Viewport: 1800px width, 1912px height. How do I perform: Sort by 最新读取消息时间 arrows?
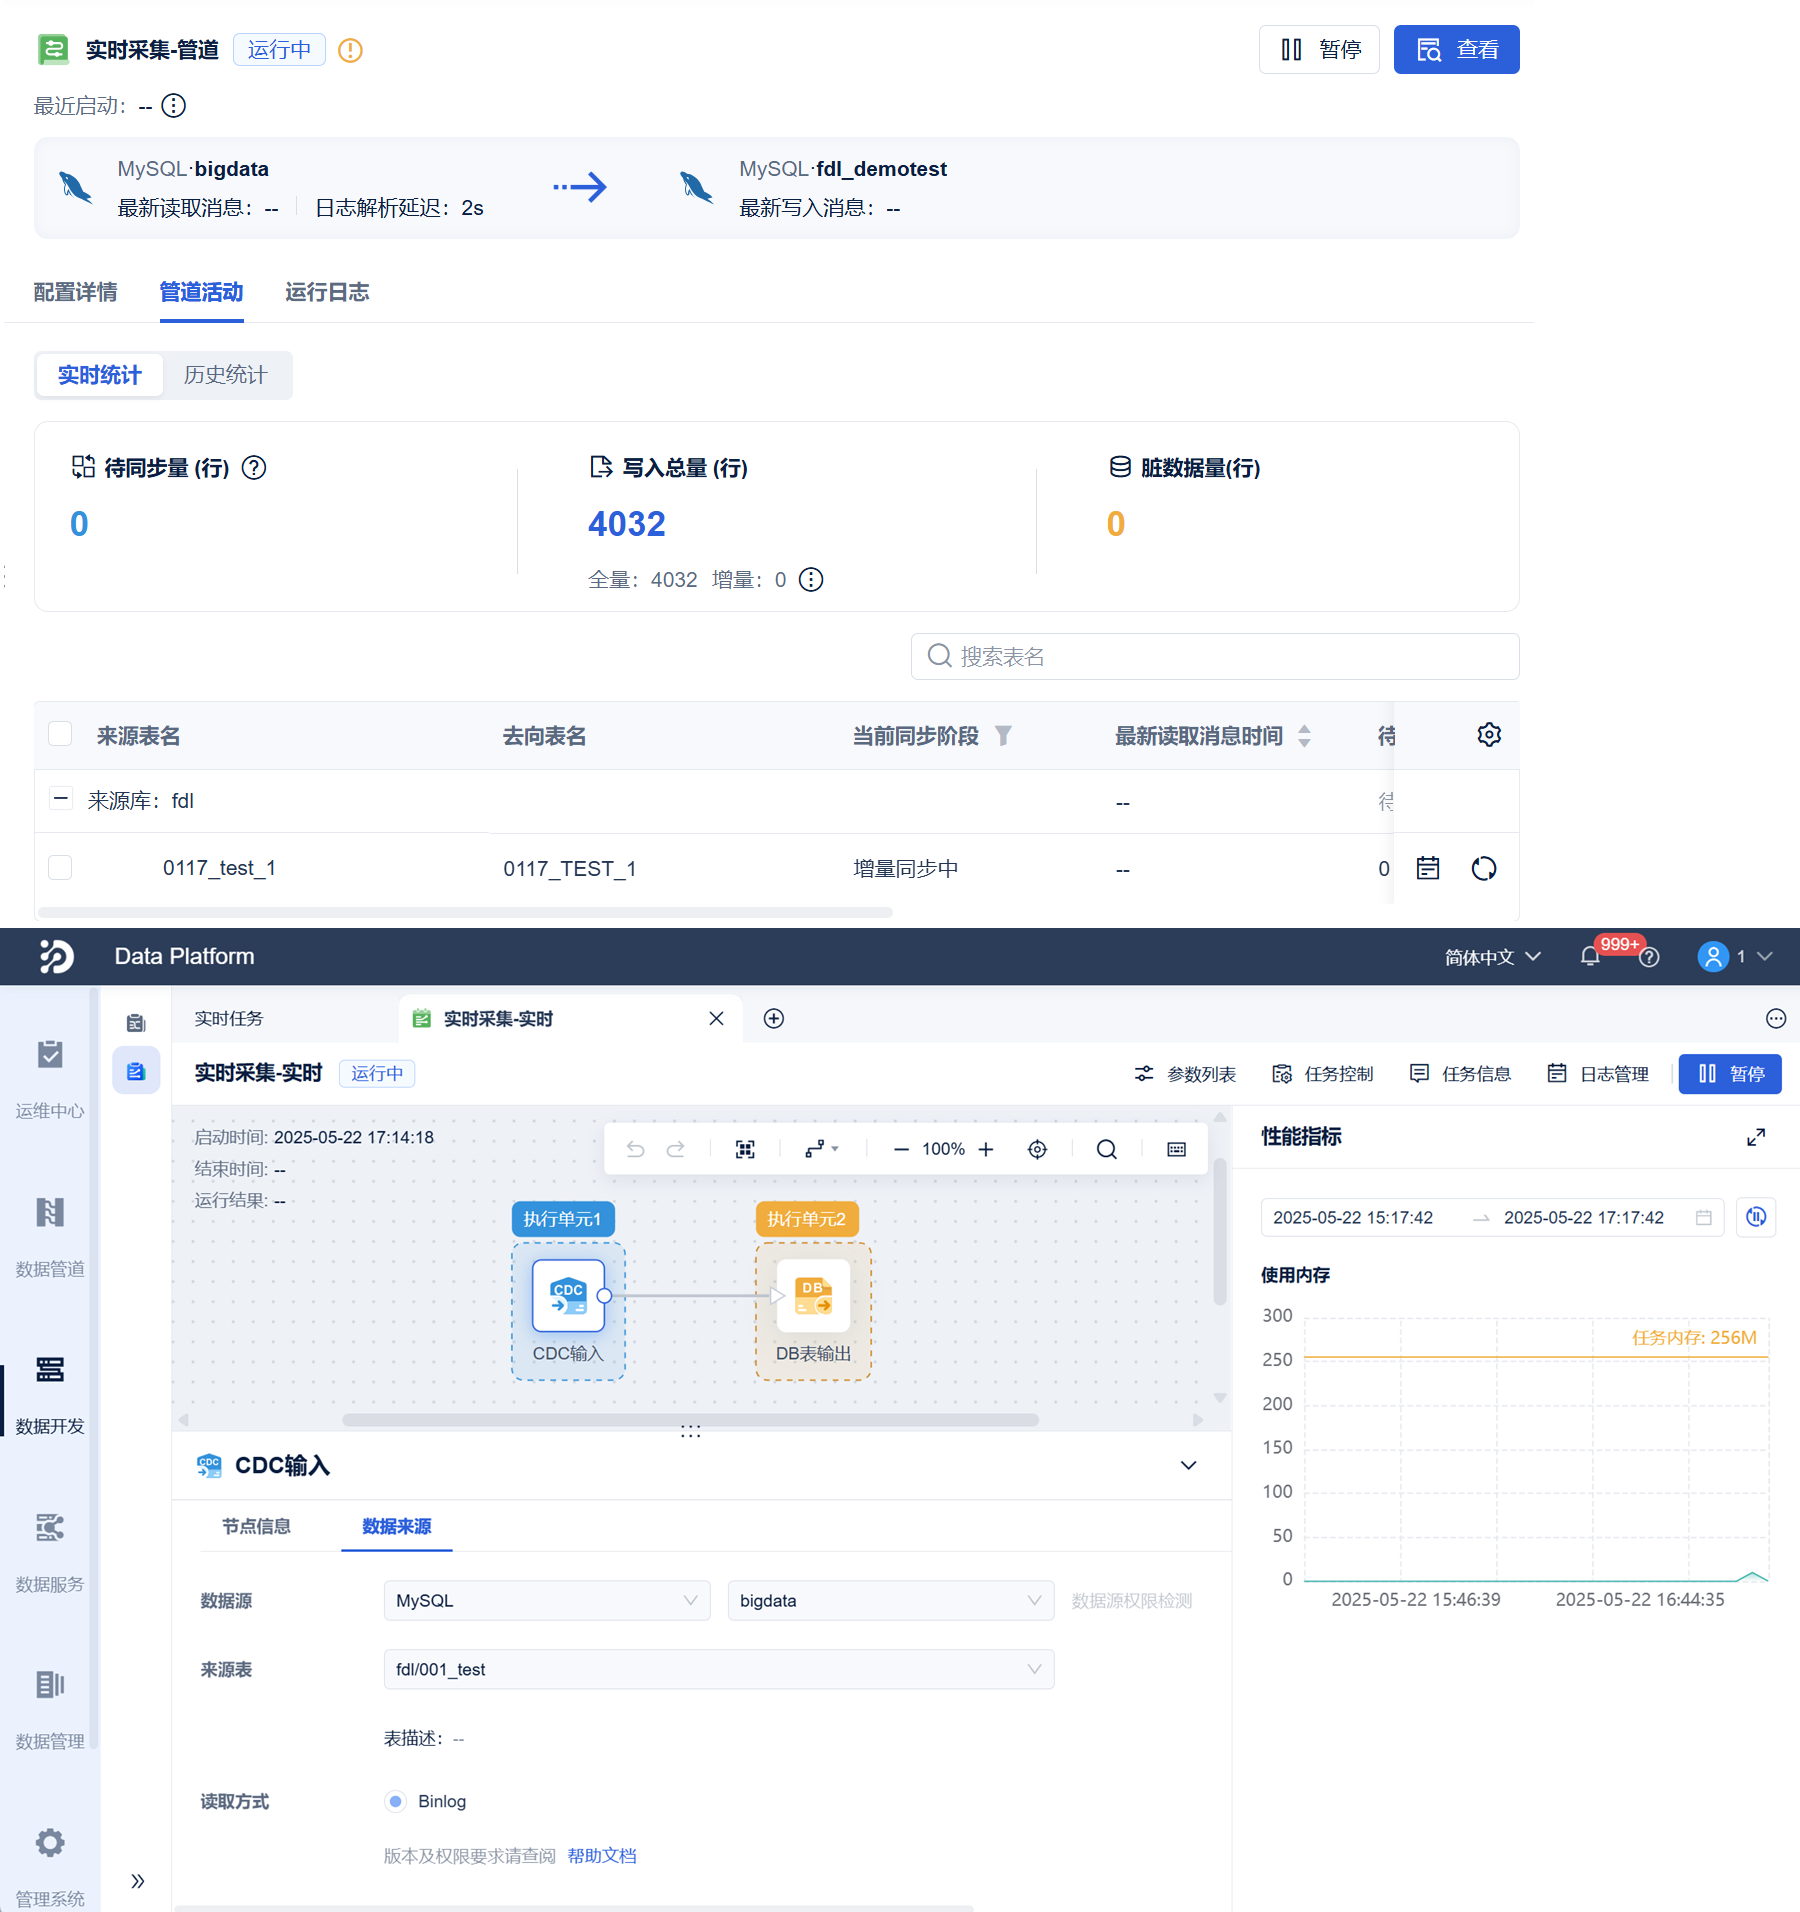tap(1304, 736)
